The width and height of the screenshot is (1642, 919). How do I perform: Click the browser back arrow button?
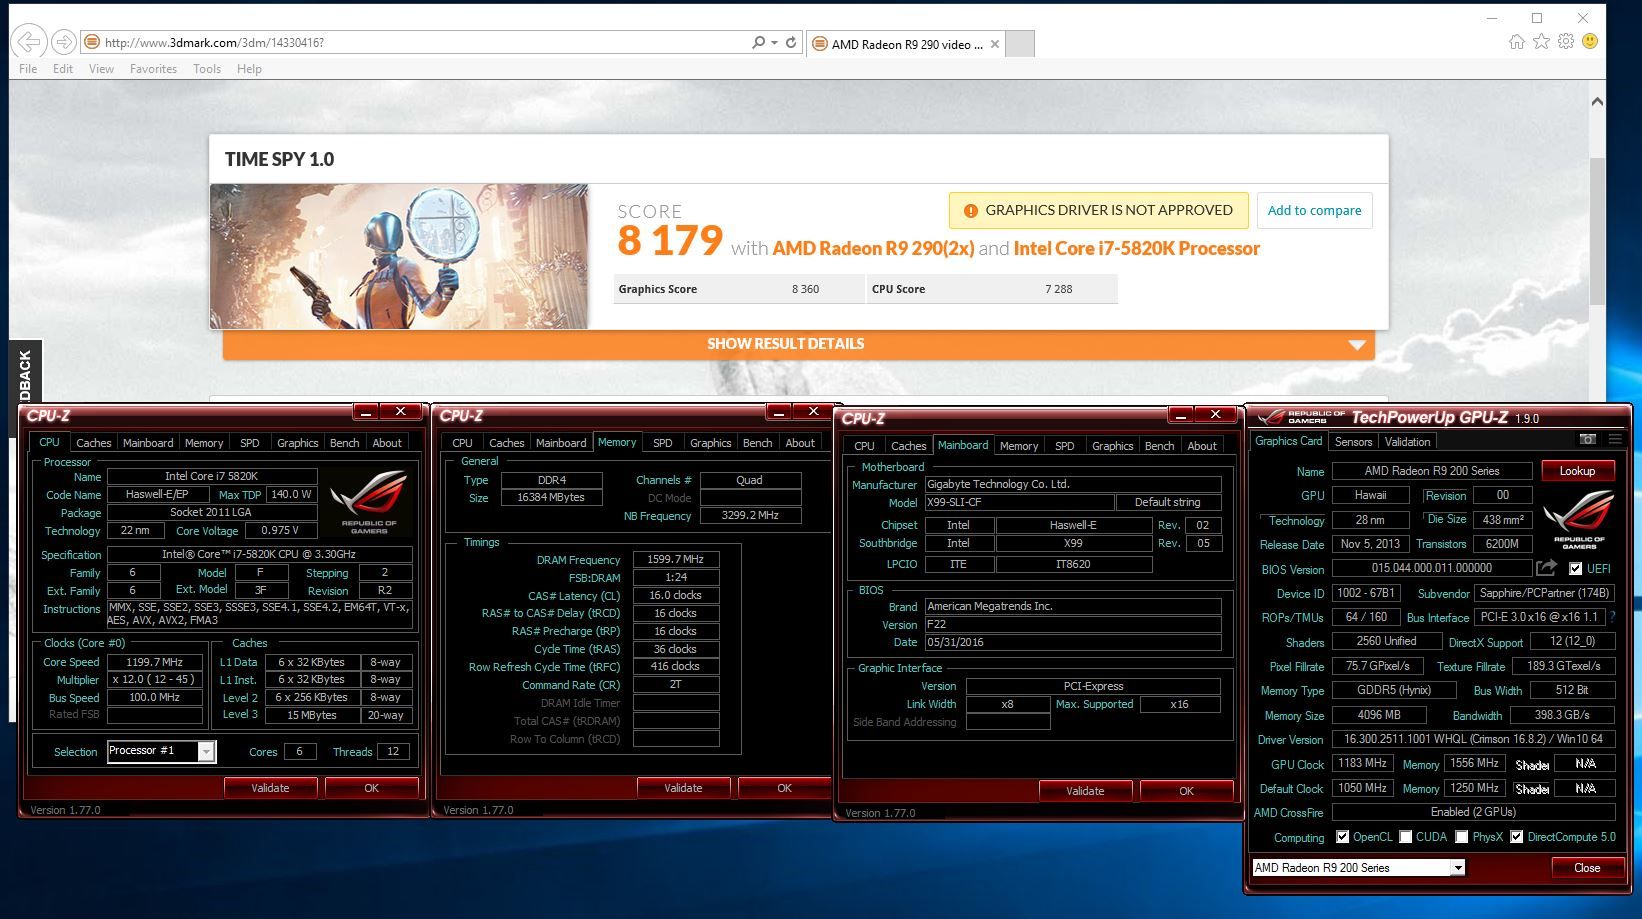point(29,42)
